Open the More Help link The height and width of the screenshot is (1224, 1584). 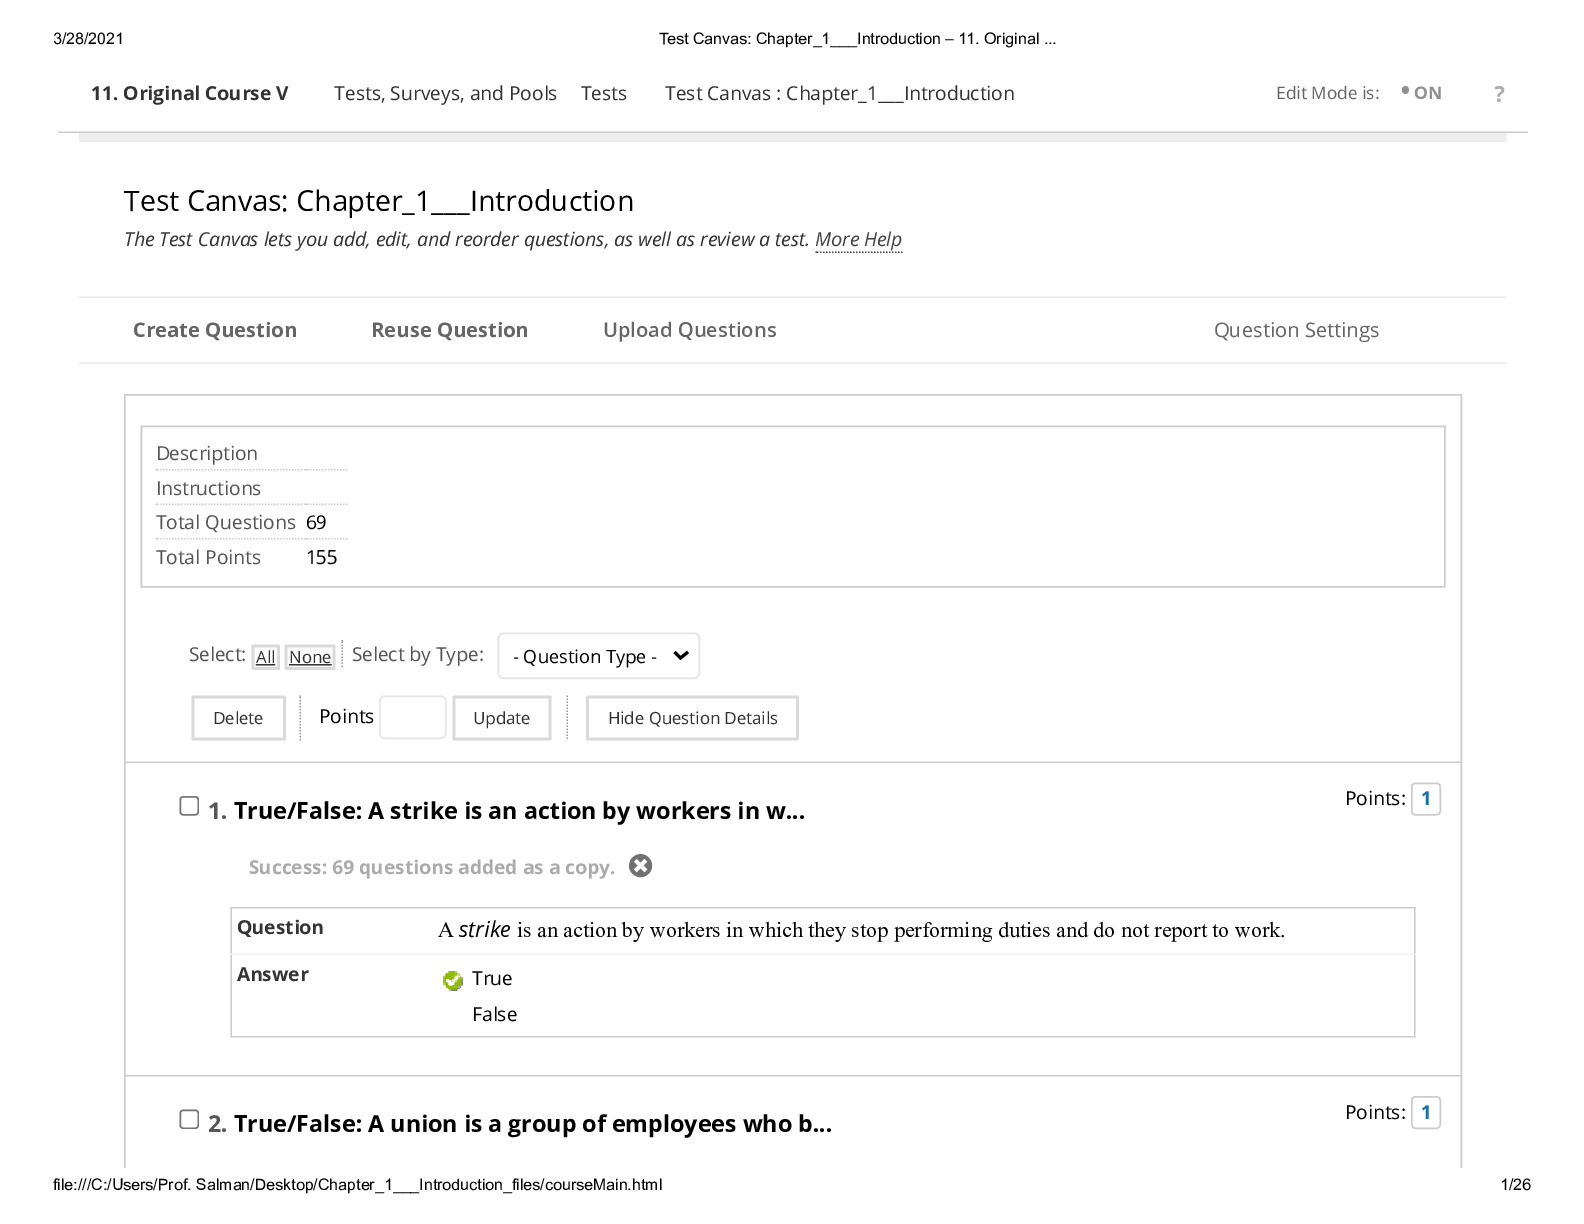click(858, 240)
